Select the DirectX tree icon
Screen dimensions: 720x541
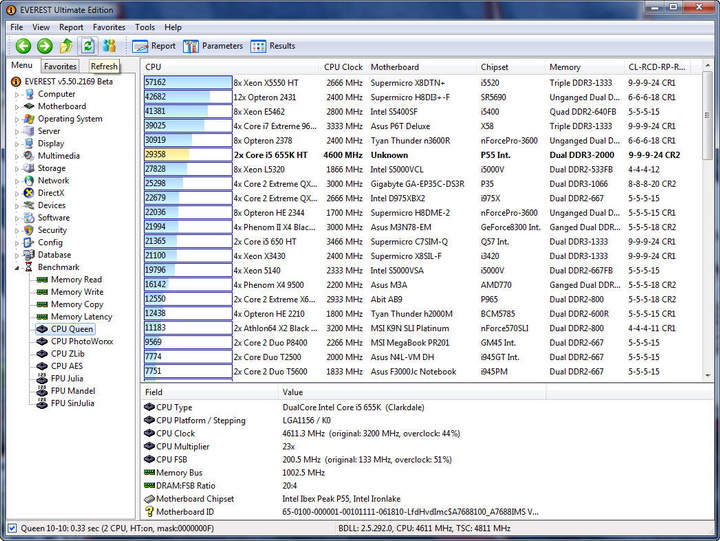coord(29,193)
